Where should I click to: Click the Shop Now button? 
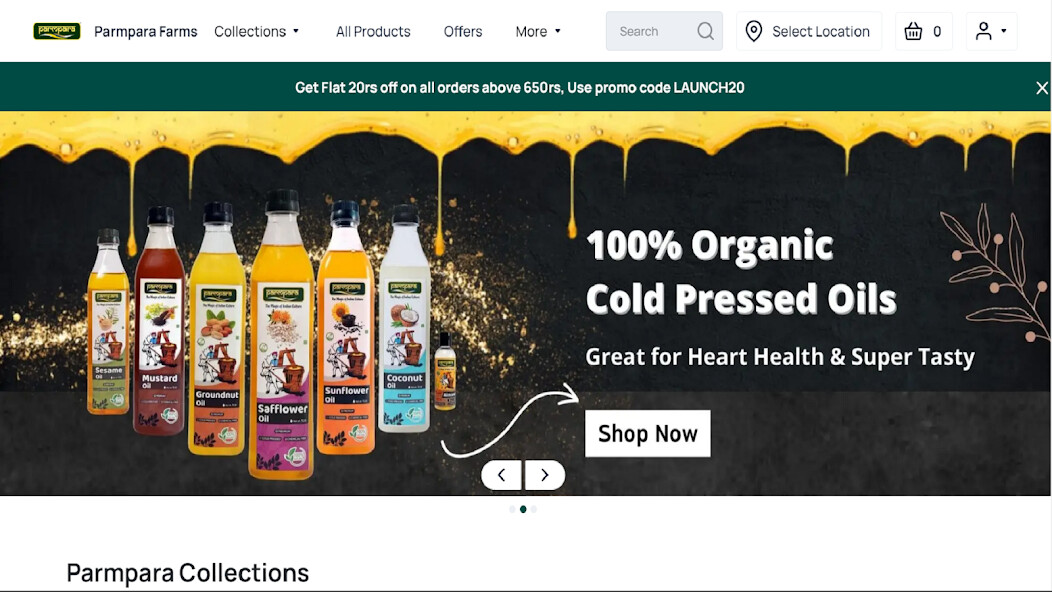[647, 434]
